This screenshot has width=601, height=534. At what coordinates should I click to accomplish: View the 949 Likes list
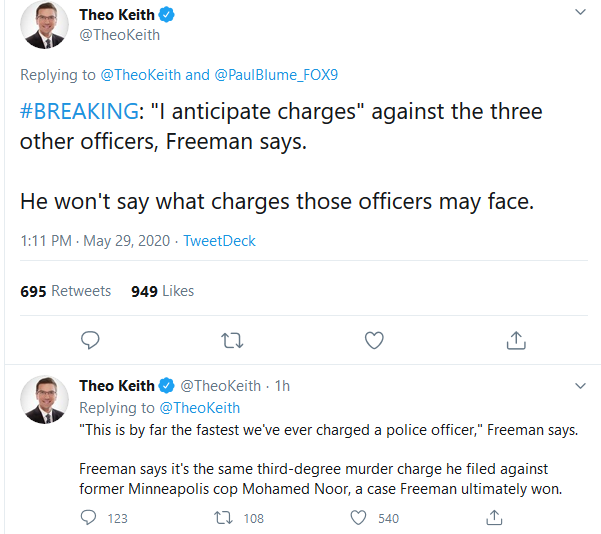tap(162, 291)
